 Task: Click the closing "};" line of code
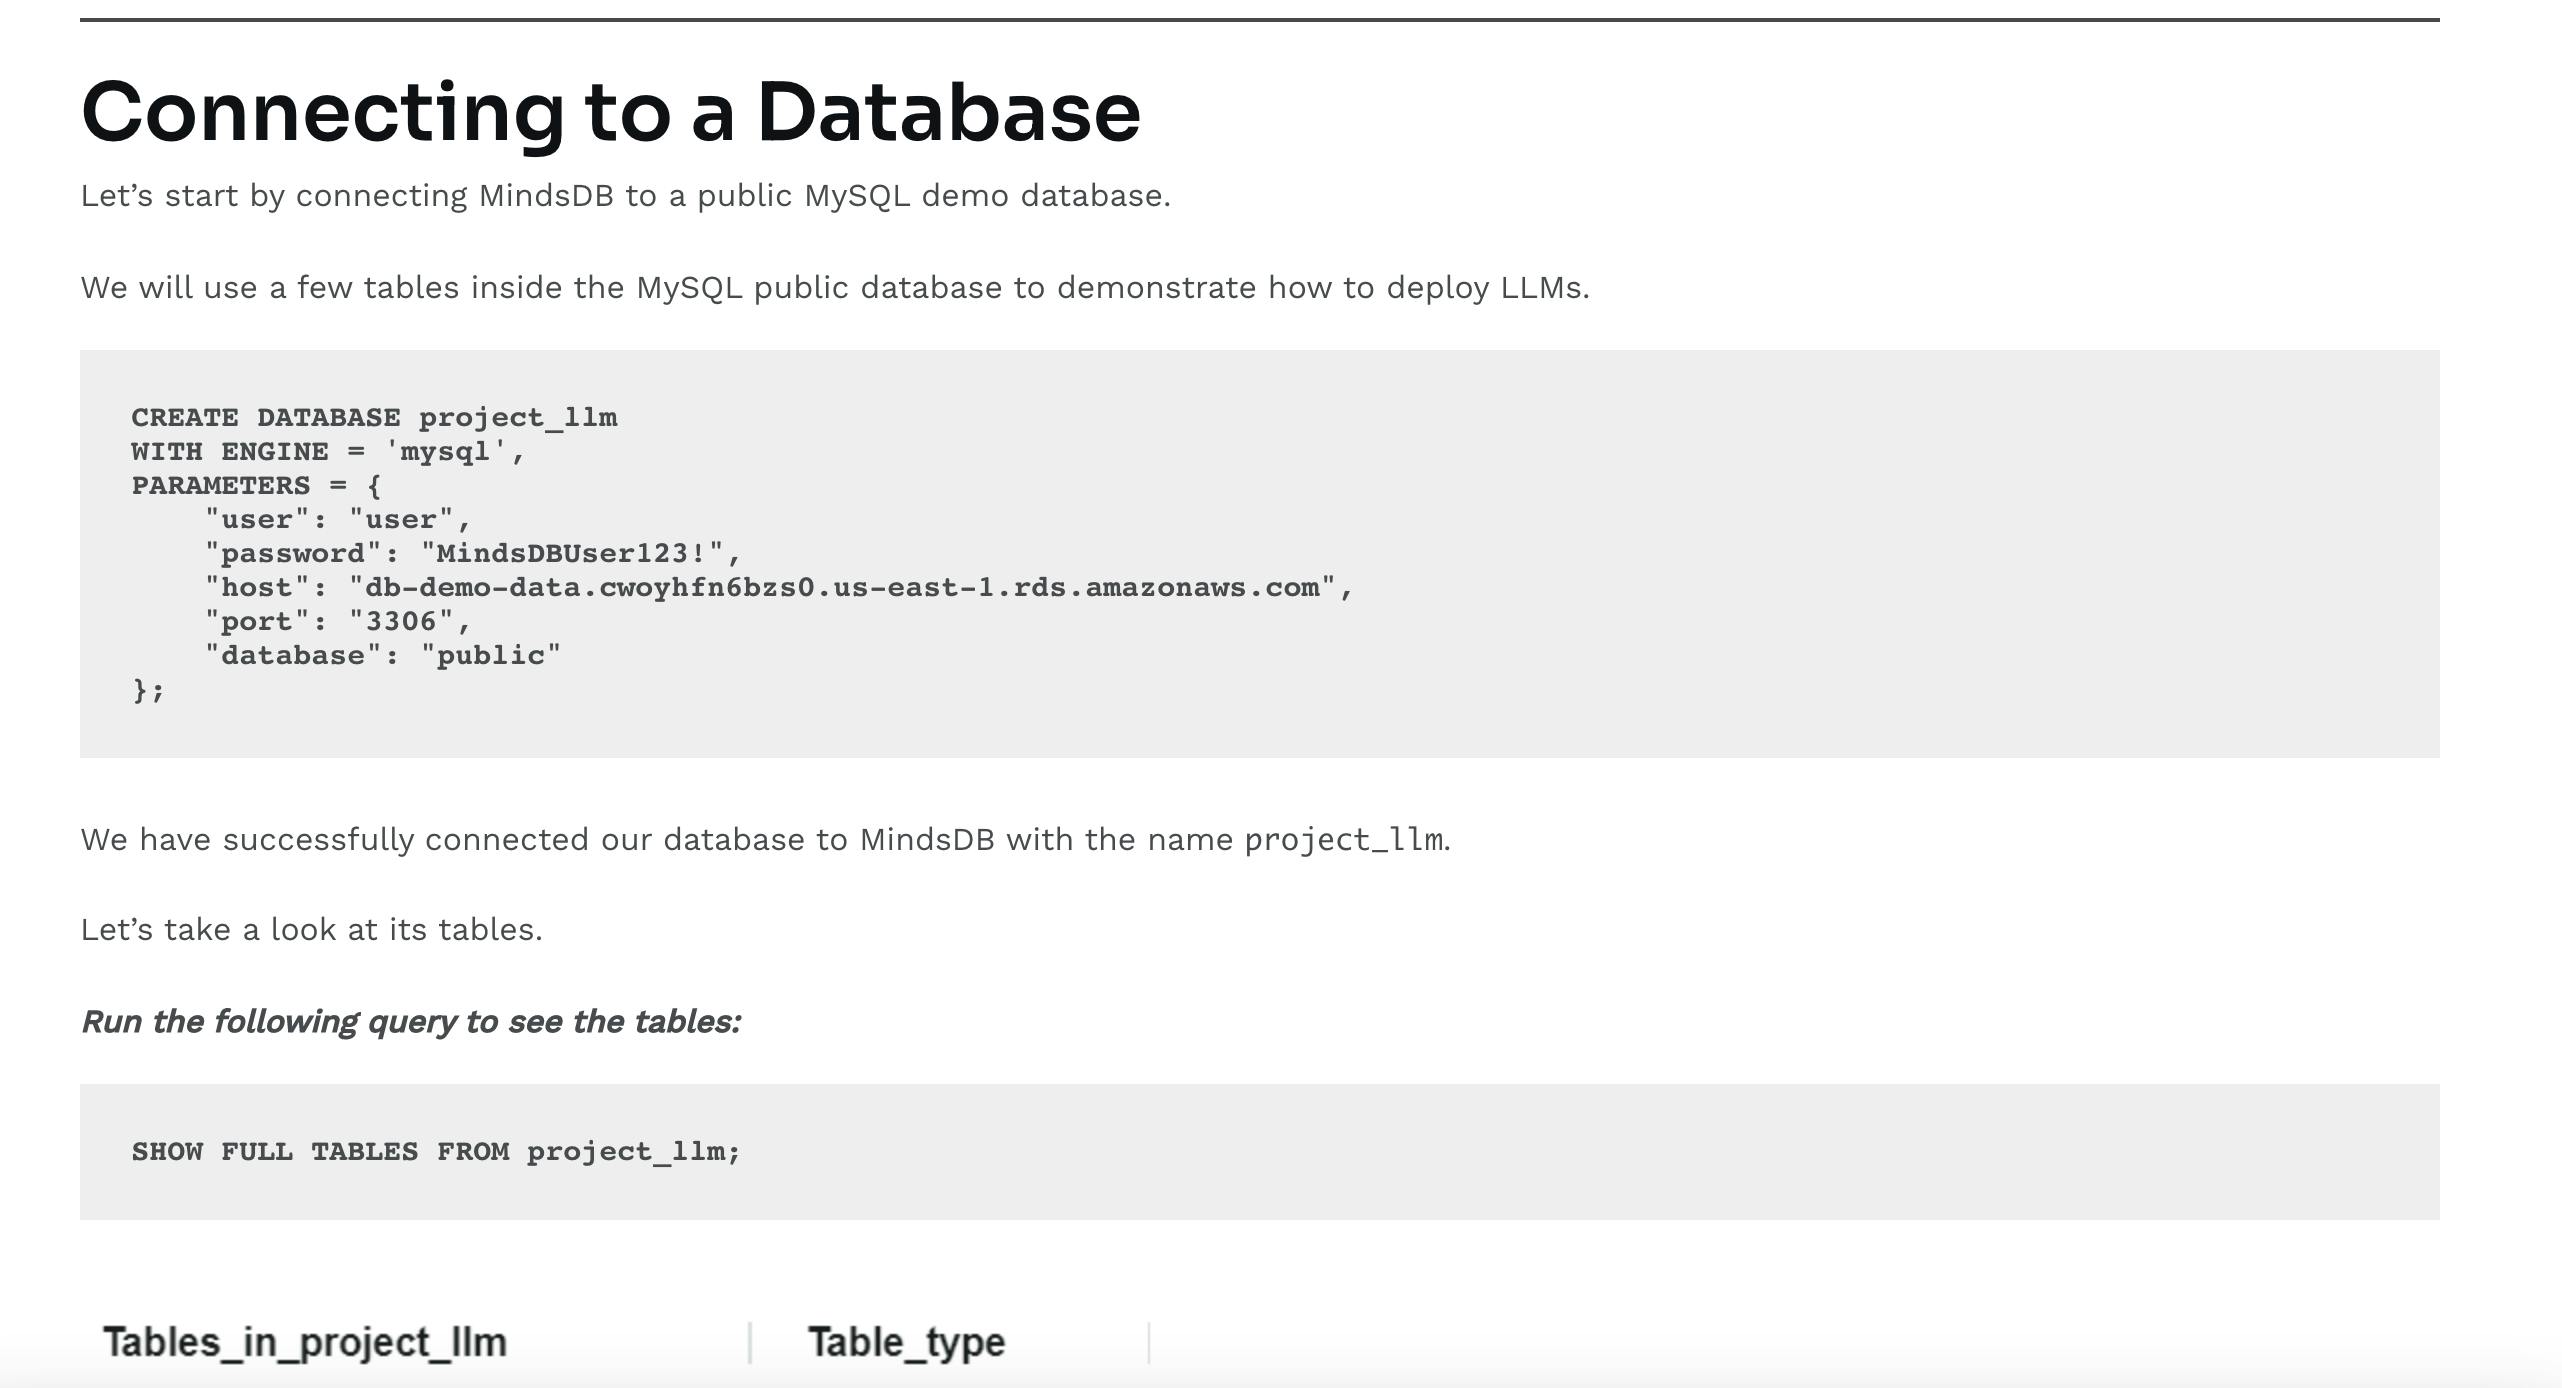tap(148, 689)
